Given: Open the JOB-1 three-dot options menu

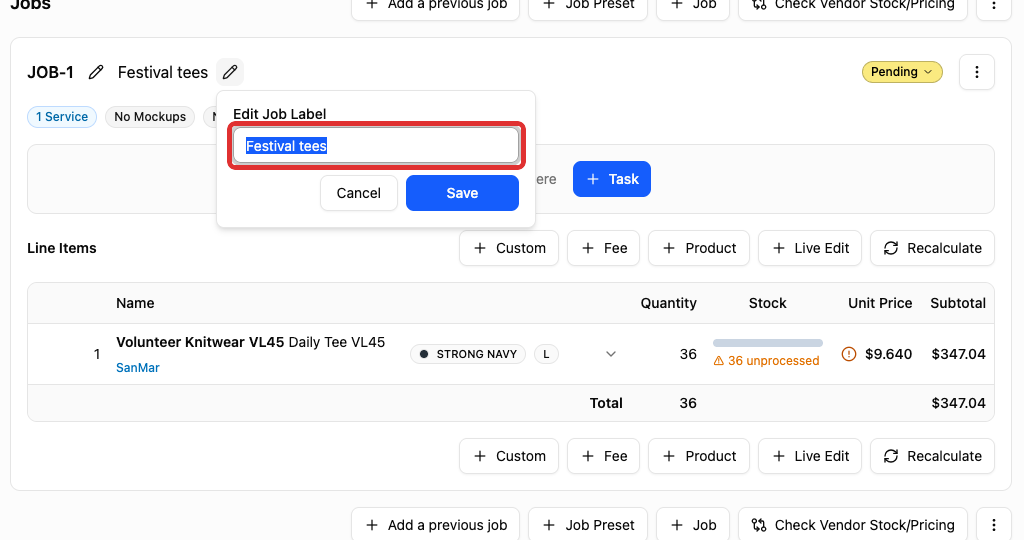Looking at the screenshot, I should (x=976, y=72).
